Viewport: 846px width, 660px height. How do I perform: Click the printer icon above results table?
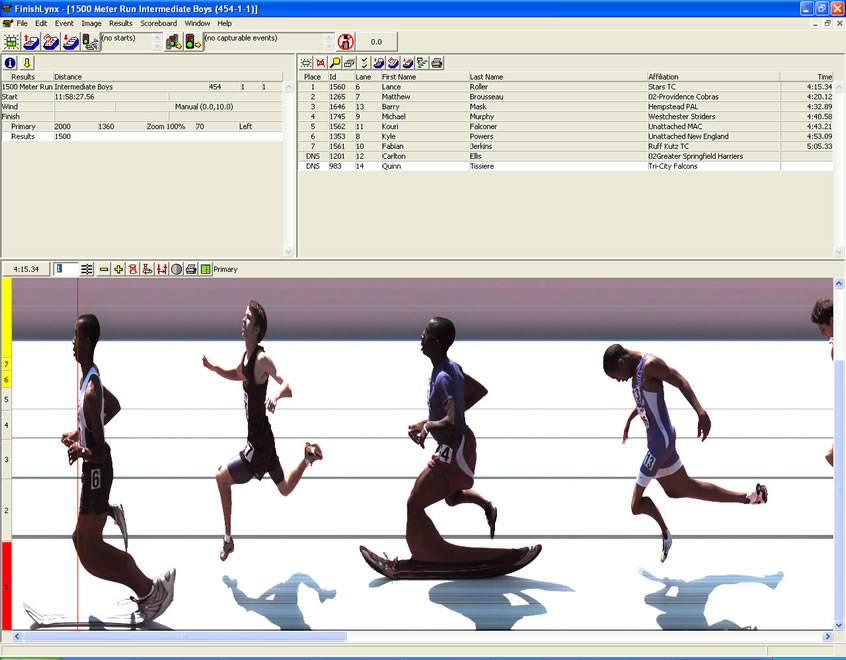[437, 63]
